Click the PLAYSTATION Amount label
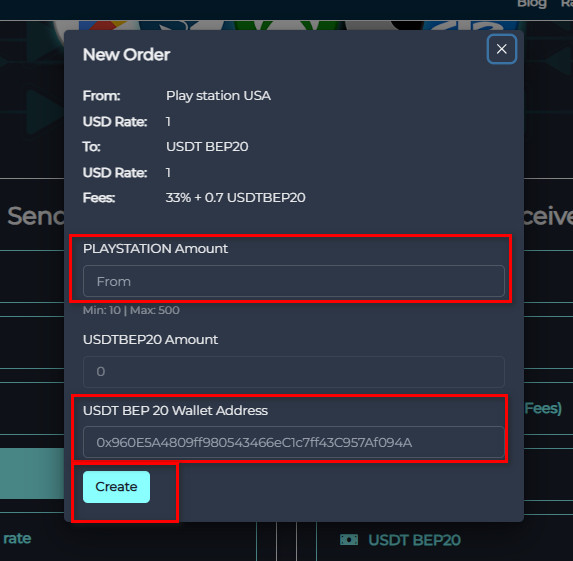 (155, 249)
